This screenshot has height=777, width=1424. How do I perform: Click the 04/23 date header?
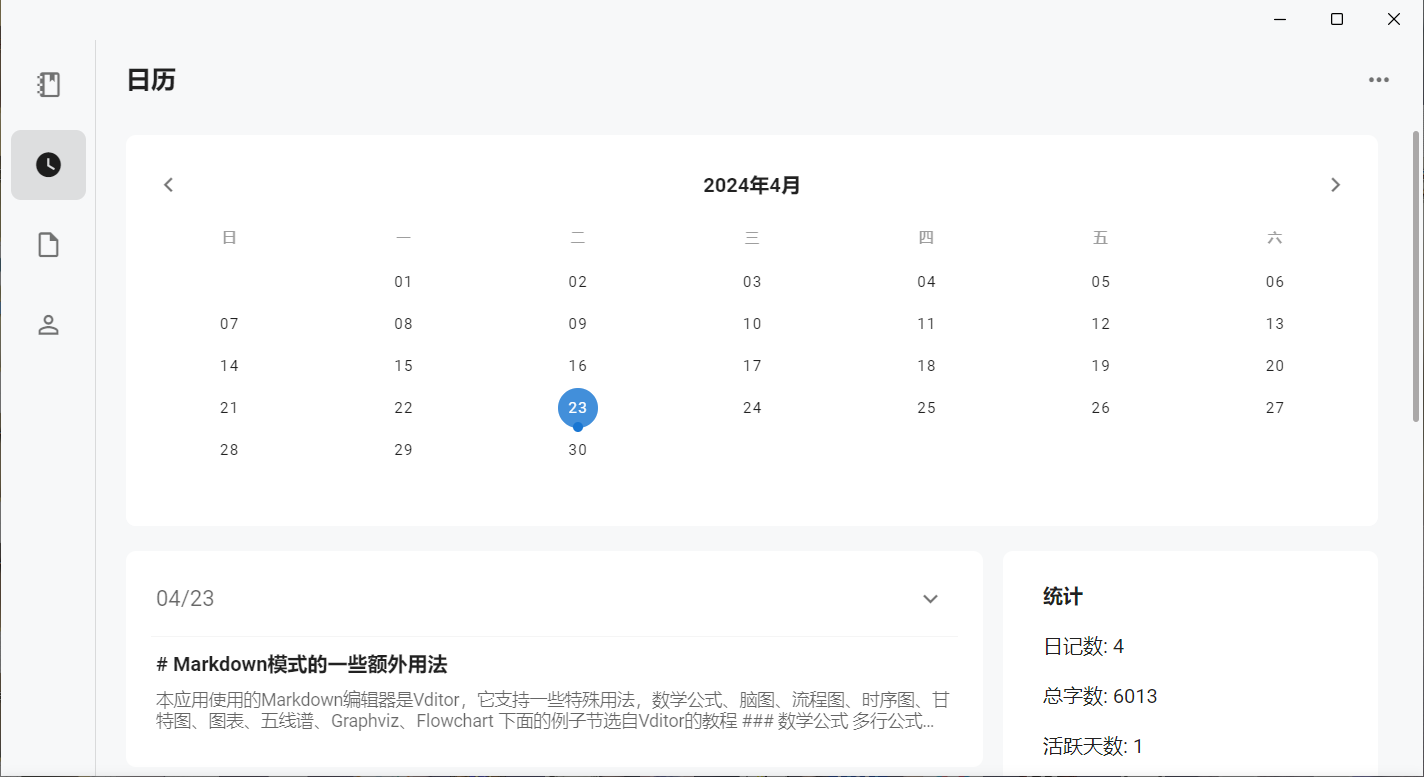(185, 599)
